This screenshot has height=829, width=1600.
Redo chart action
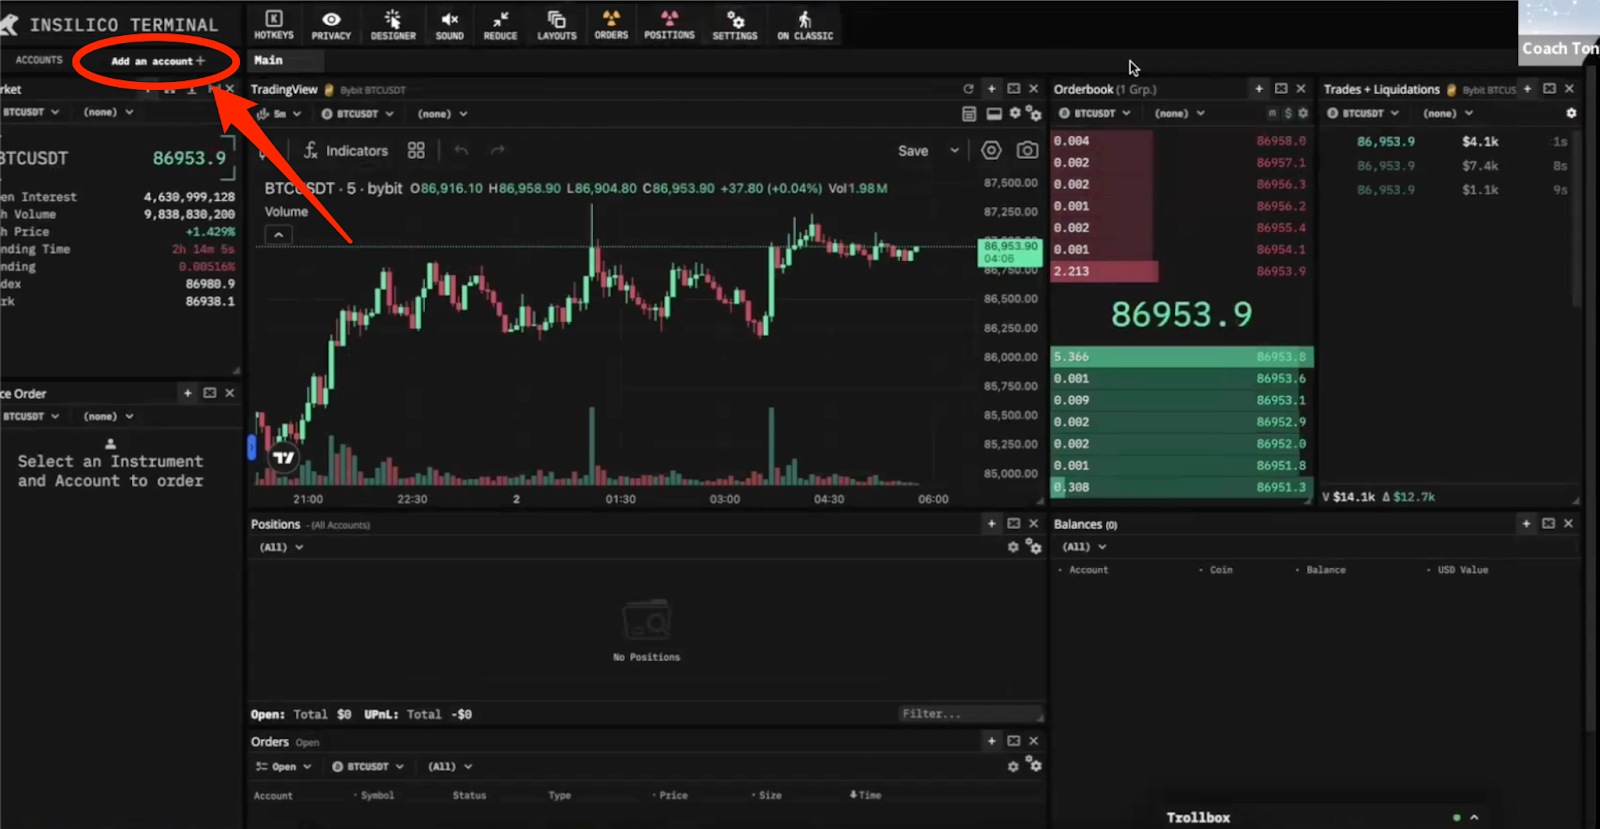pos(497,150)
